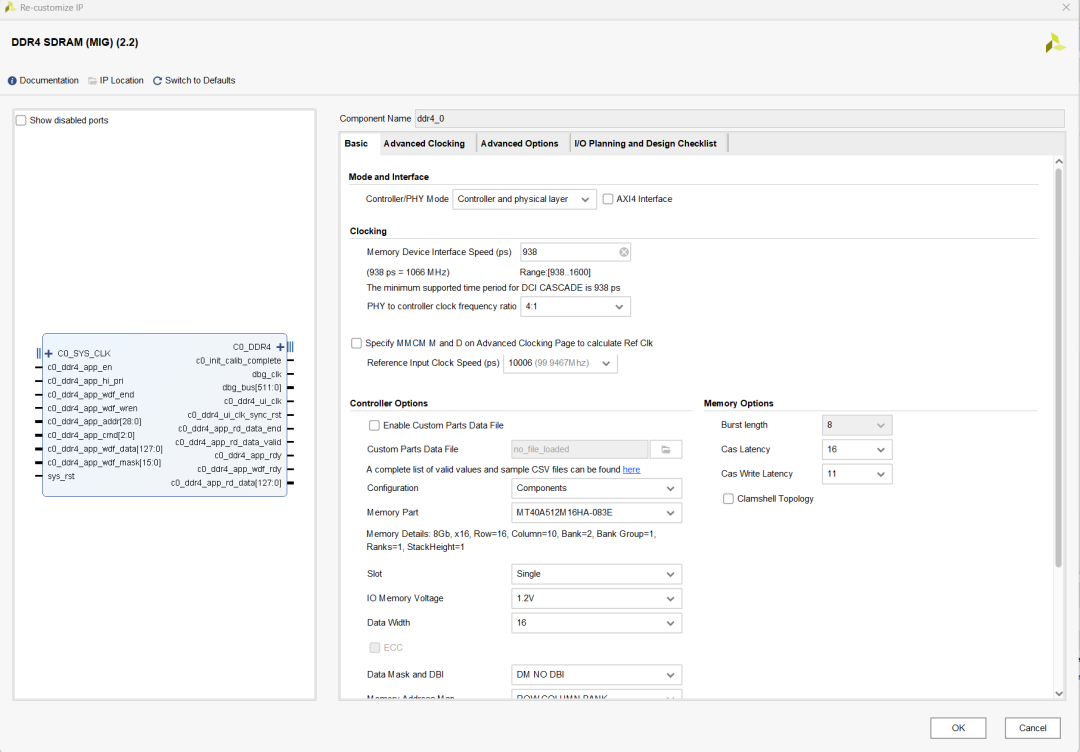Viewport: 1080px width, 752px height.
Task: Open the Cas Write Latency dropdown
Action: [857, 474]
